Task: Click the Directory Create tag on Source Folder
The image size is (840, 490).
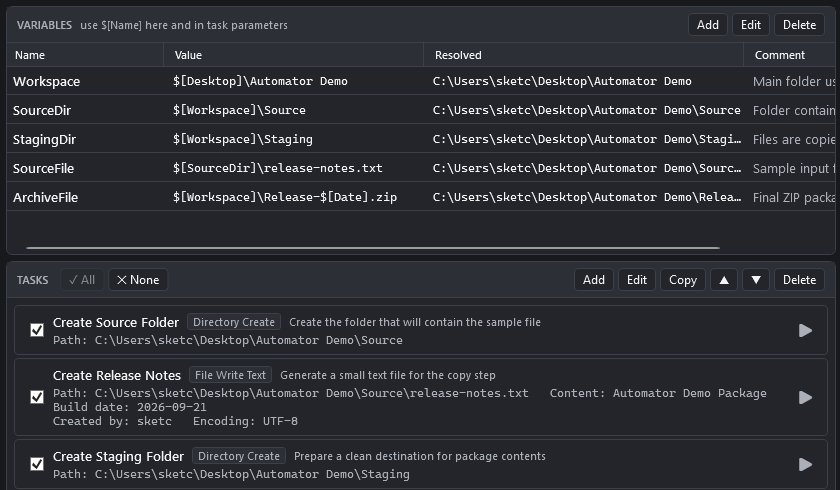Action: (234, 322)
